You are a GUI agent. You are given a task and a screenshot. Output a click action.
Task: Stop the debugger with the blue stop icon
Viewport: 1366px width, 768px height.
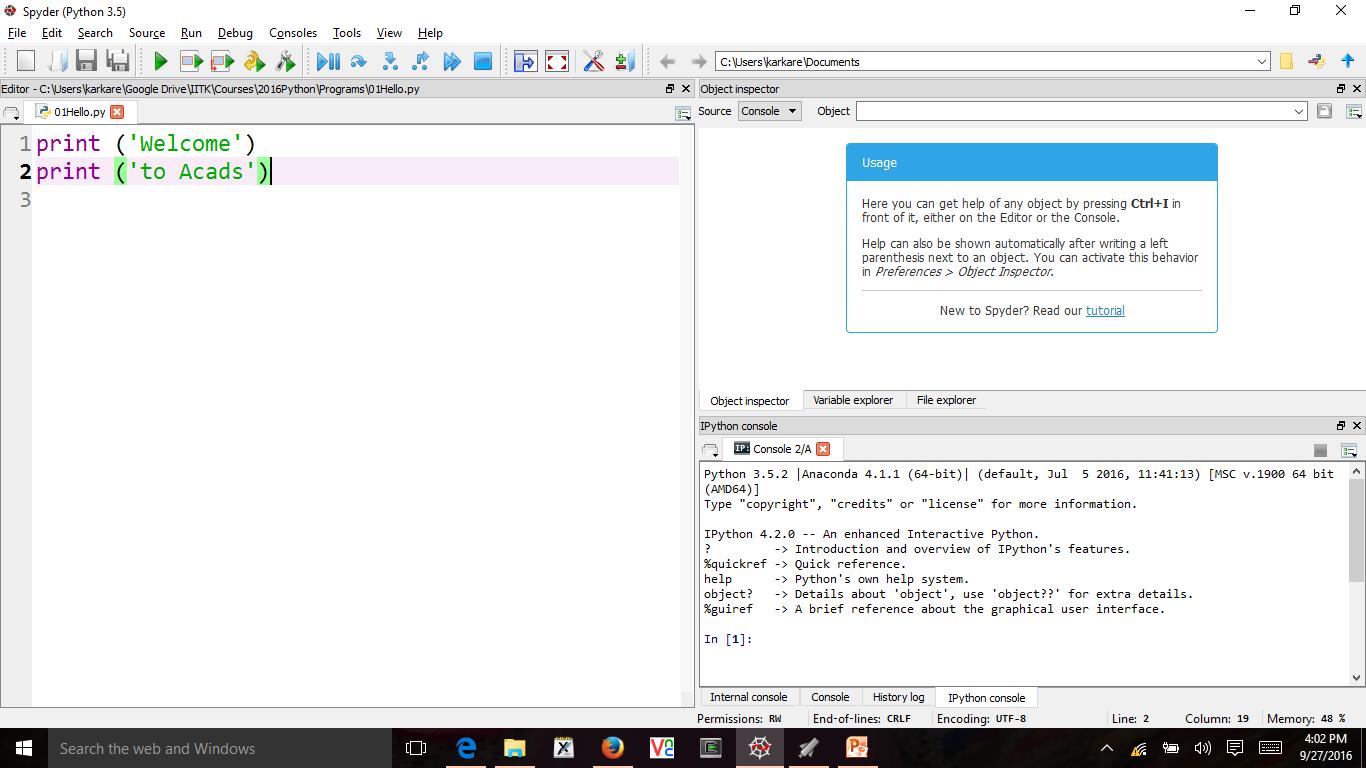pos(481,60)
